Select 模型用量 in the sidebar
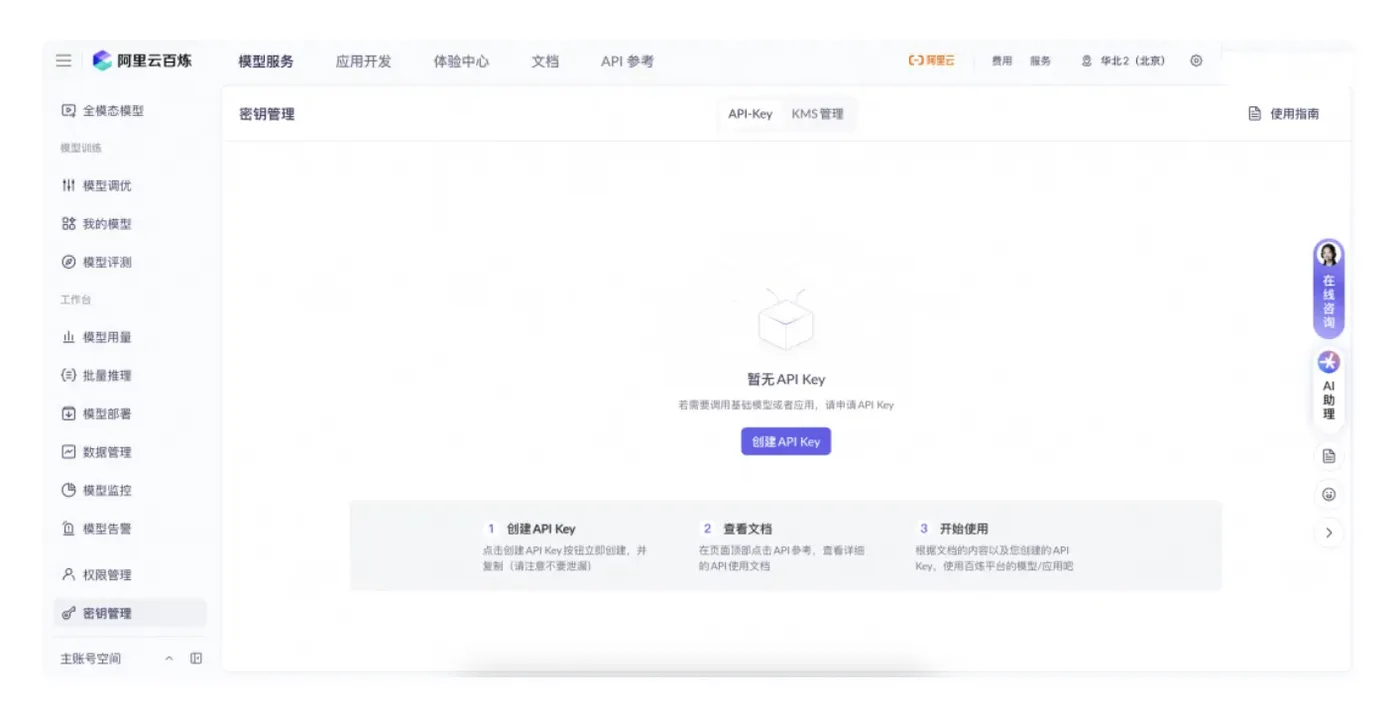 130,338
